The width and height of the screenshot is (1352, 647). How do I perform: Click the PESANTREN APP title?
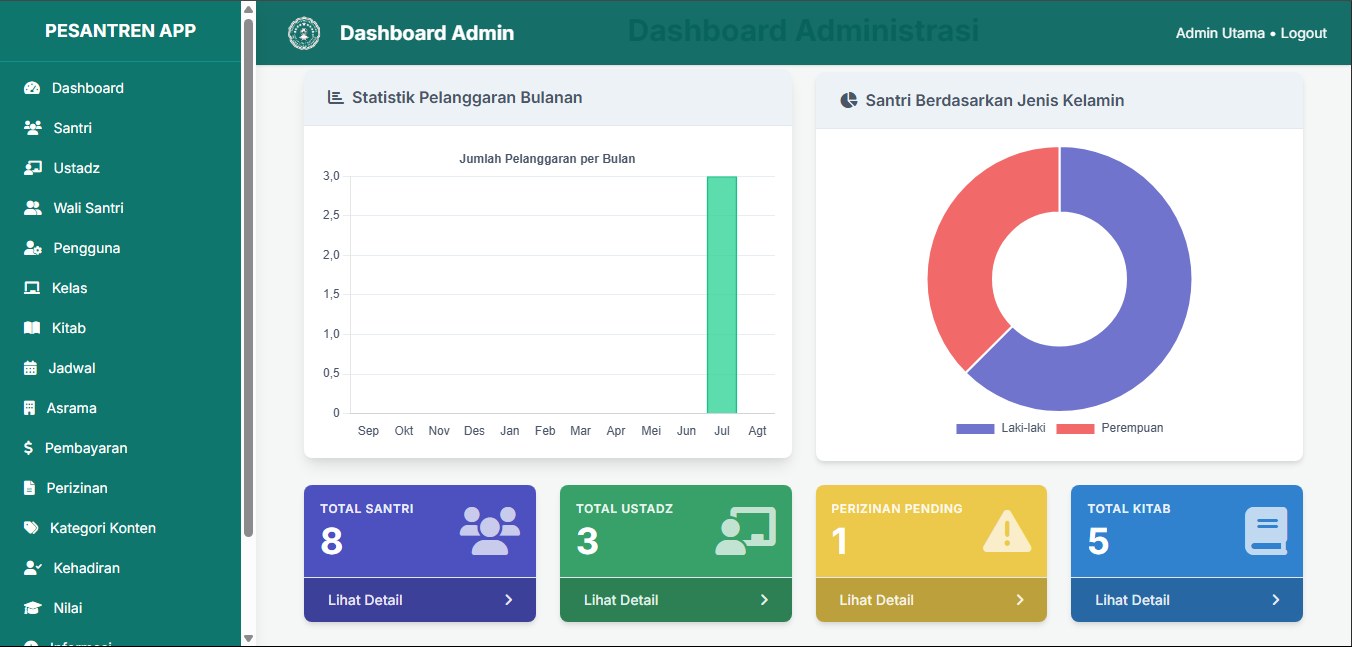click(x=120, y=30)
